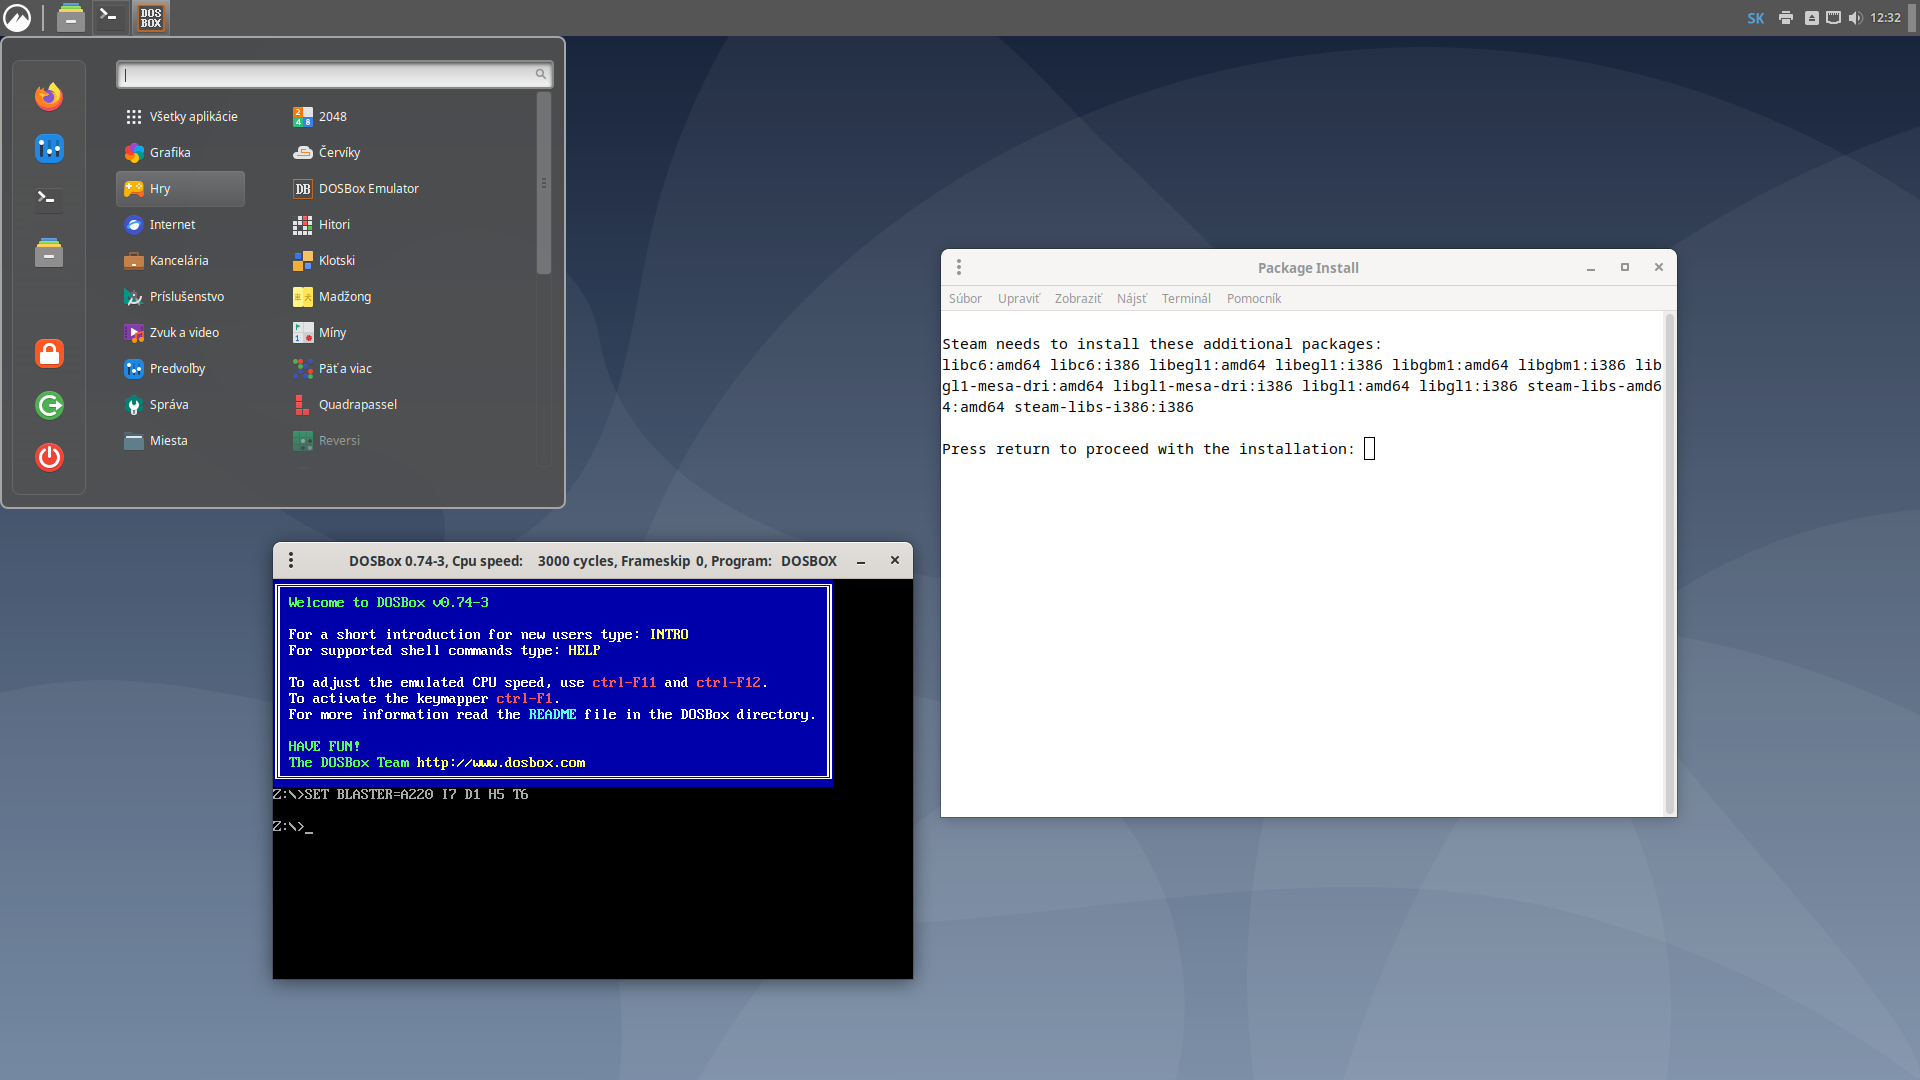Click the clock showing 12:32

(x=1885, y=18)
